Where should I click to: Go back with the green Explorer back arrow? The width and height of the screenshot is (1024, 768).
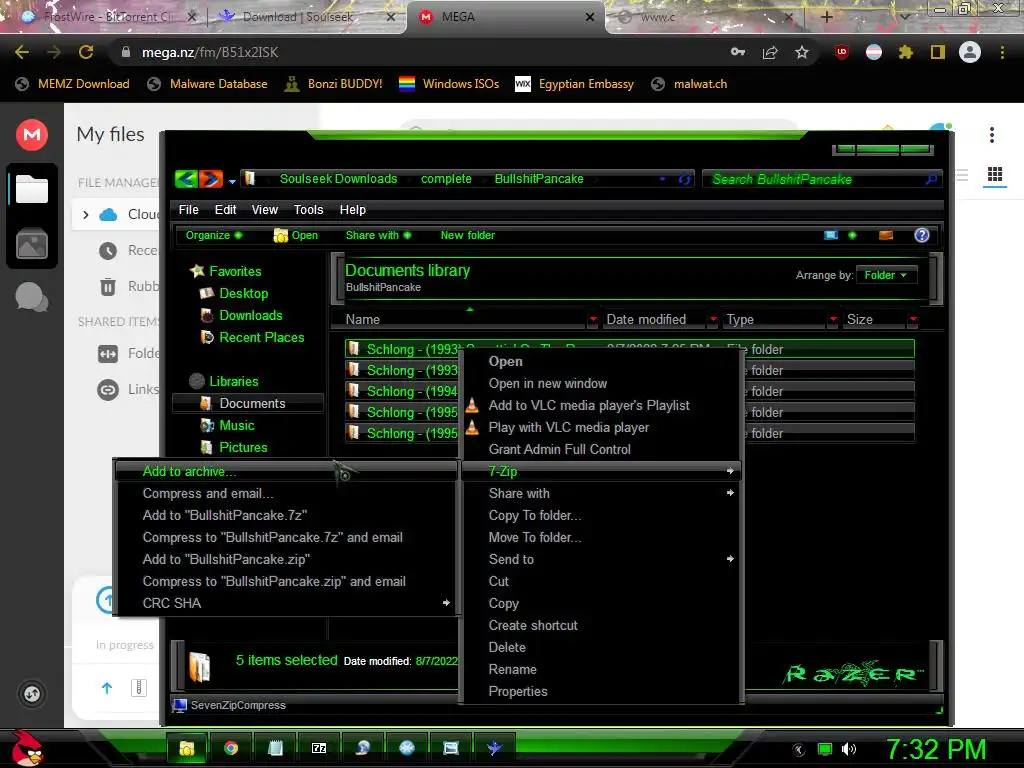(x=187, y=178)
